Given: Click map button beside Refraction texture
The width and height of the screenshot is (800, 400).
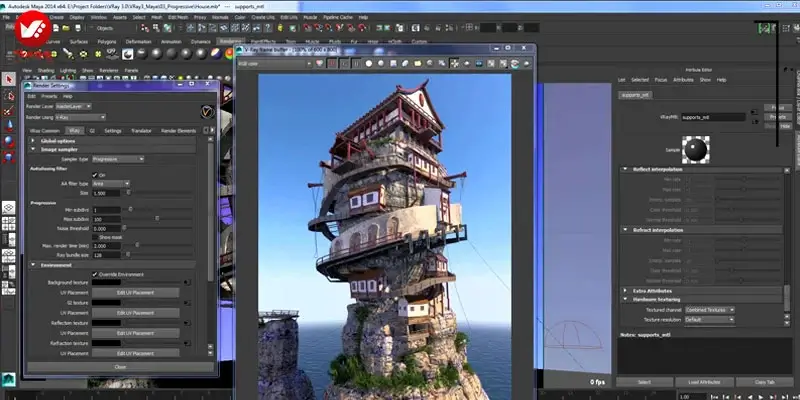Looking at the screenshot, I should (187, 343).
